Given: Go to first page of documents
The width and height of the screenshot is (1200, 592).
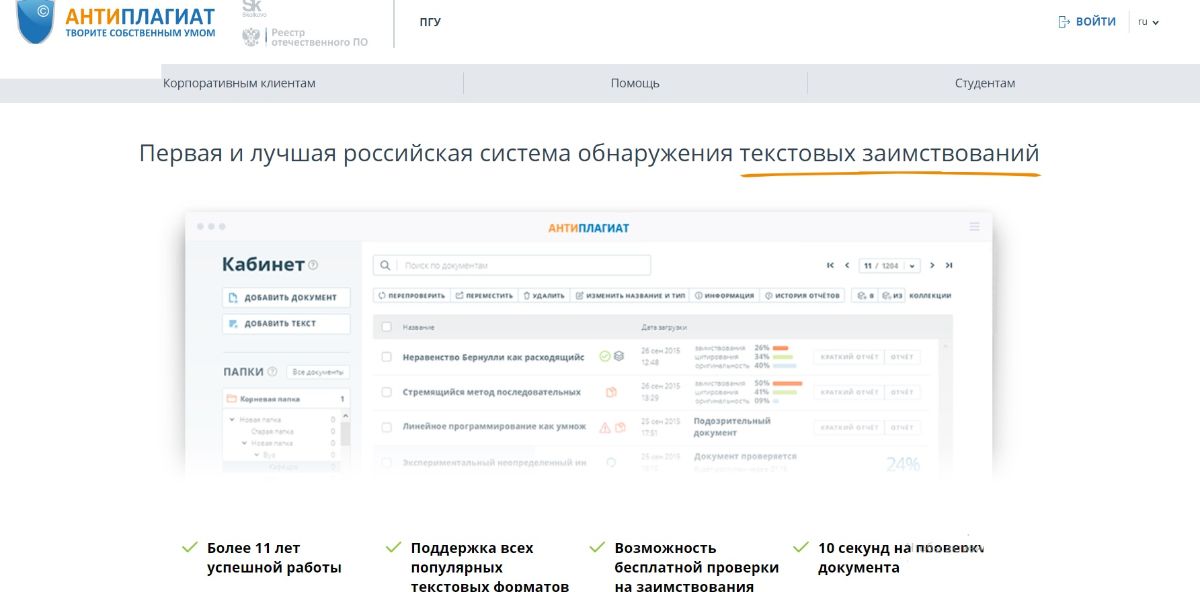Looking at the screenshot, I should [x=830, y=265].
